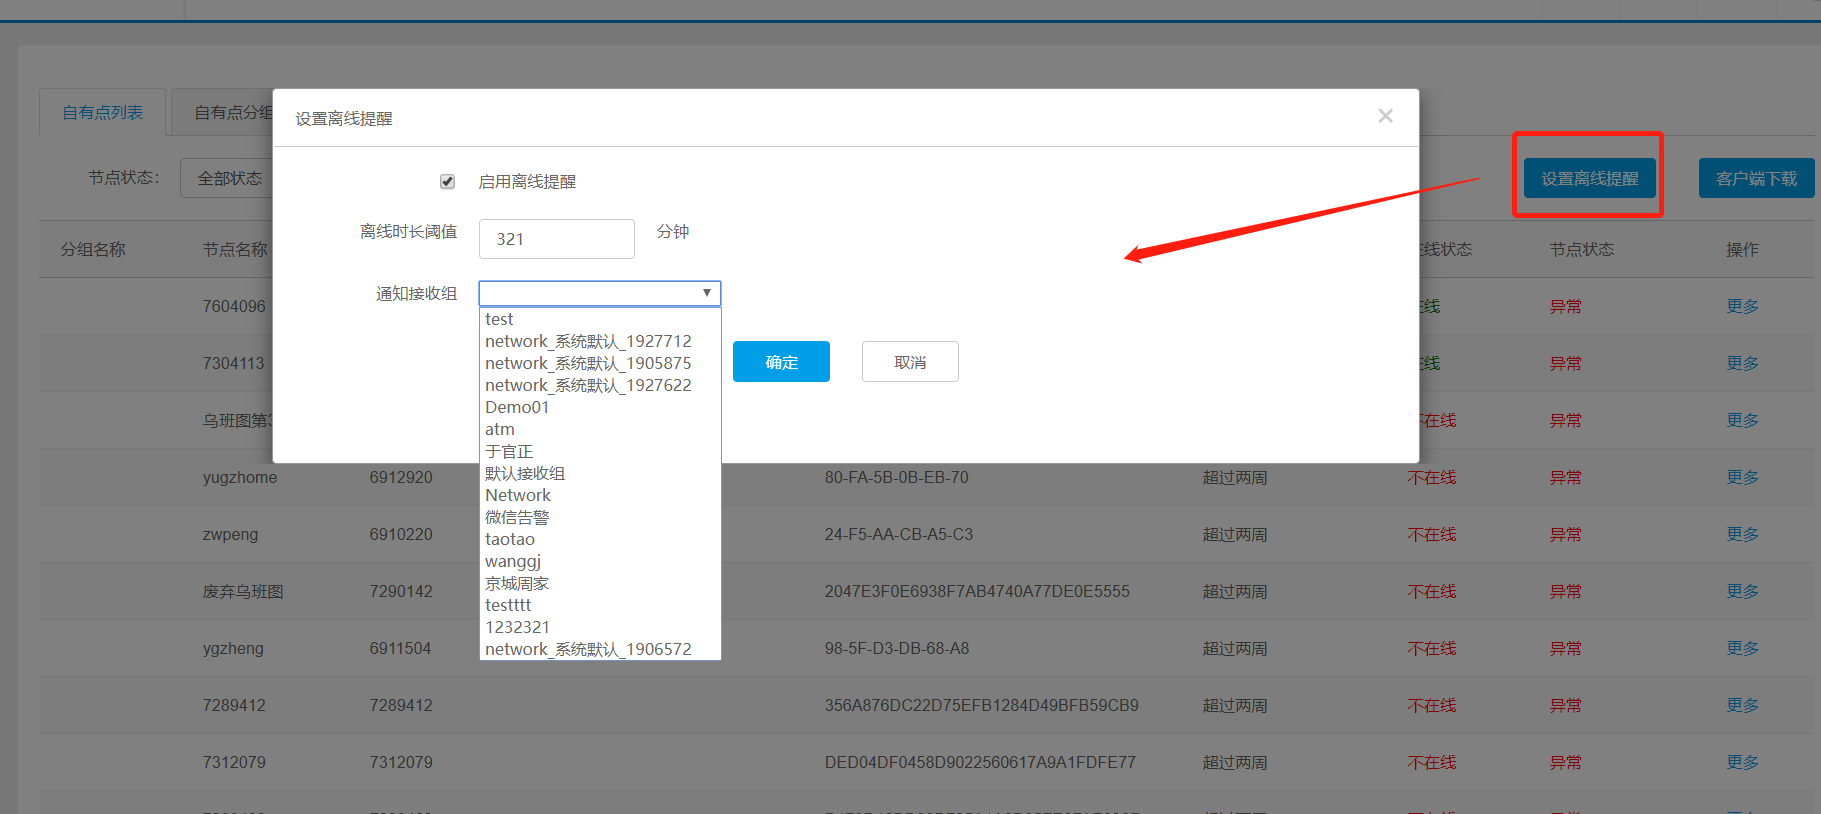Click the 客户端下载 button
Viewport: 1821px width, 814px height.
1756,179
